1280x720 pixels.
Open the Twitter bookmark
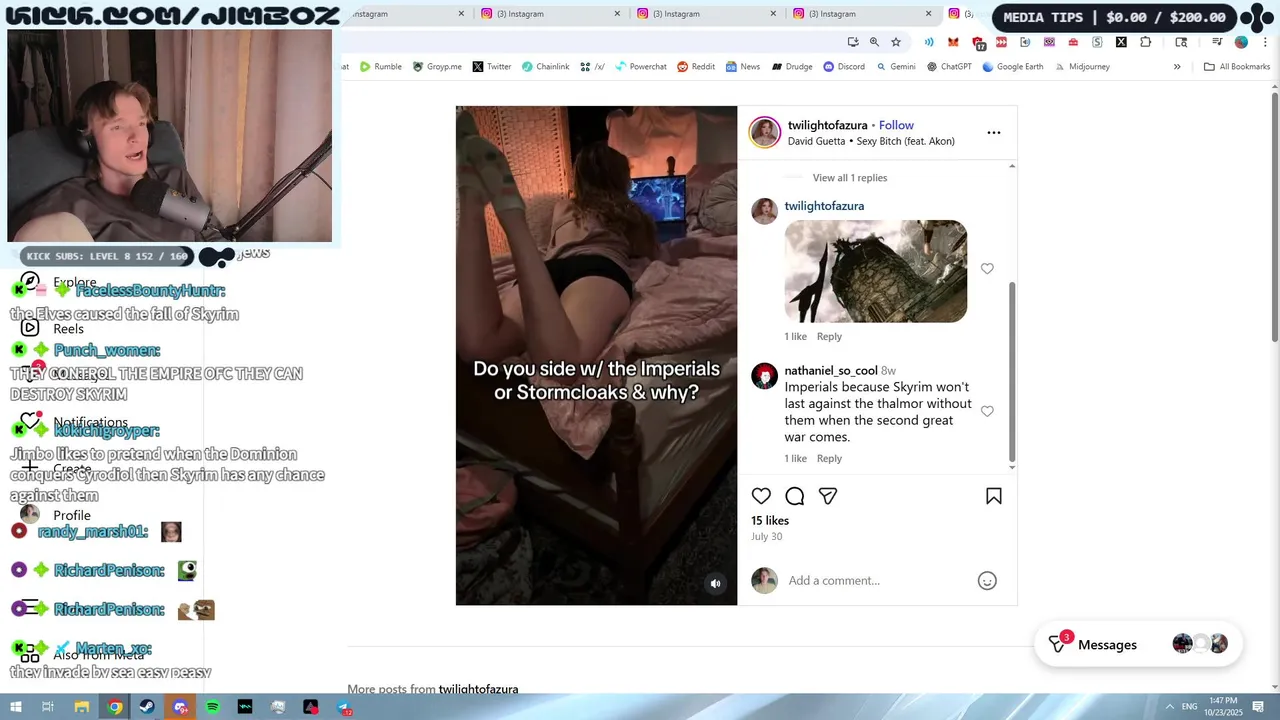(492, 67)
